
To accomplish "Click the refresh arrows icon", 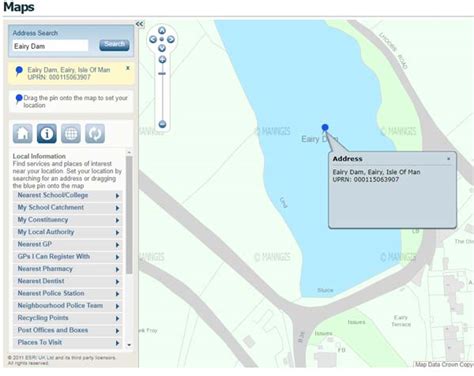I will pos(95,133).
